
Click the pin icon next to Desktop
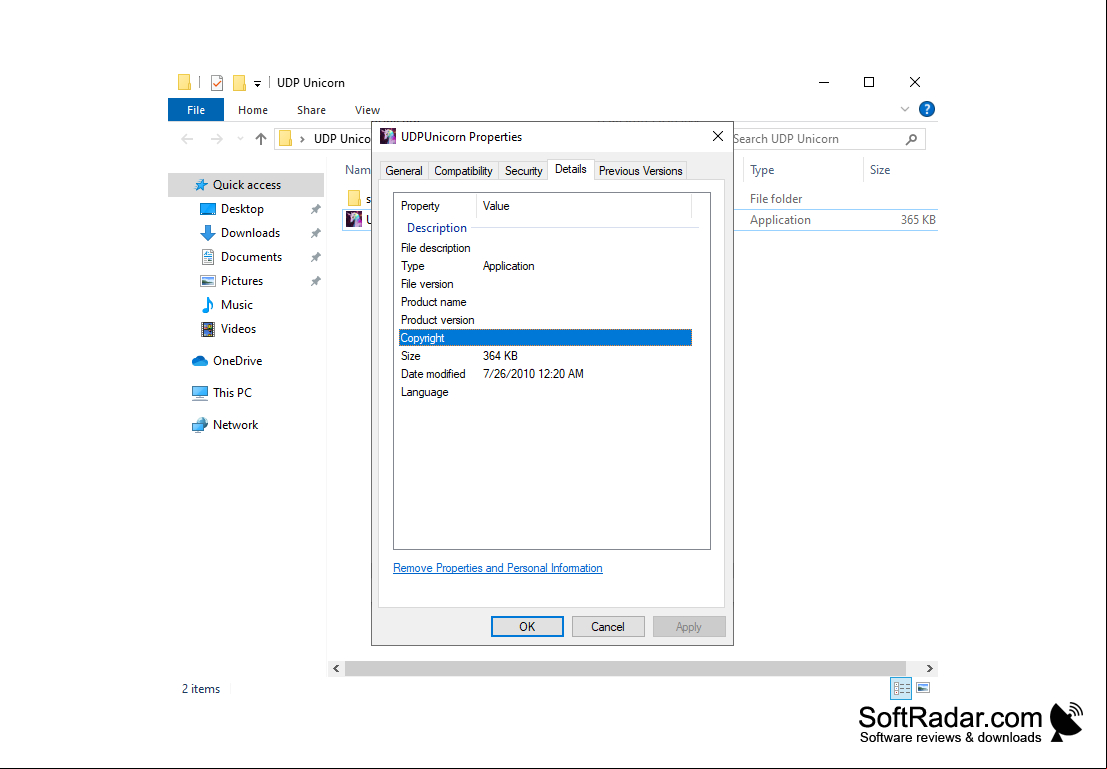pos(316,209)
